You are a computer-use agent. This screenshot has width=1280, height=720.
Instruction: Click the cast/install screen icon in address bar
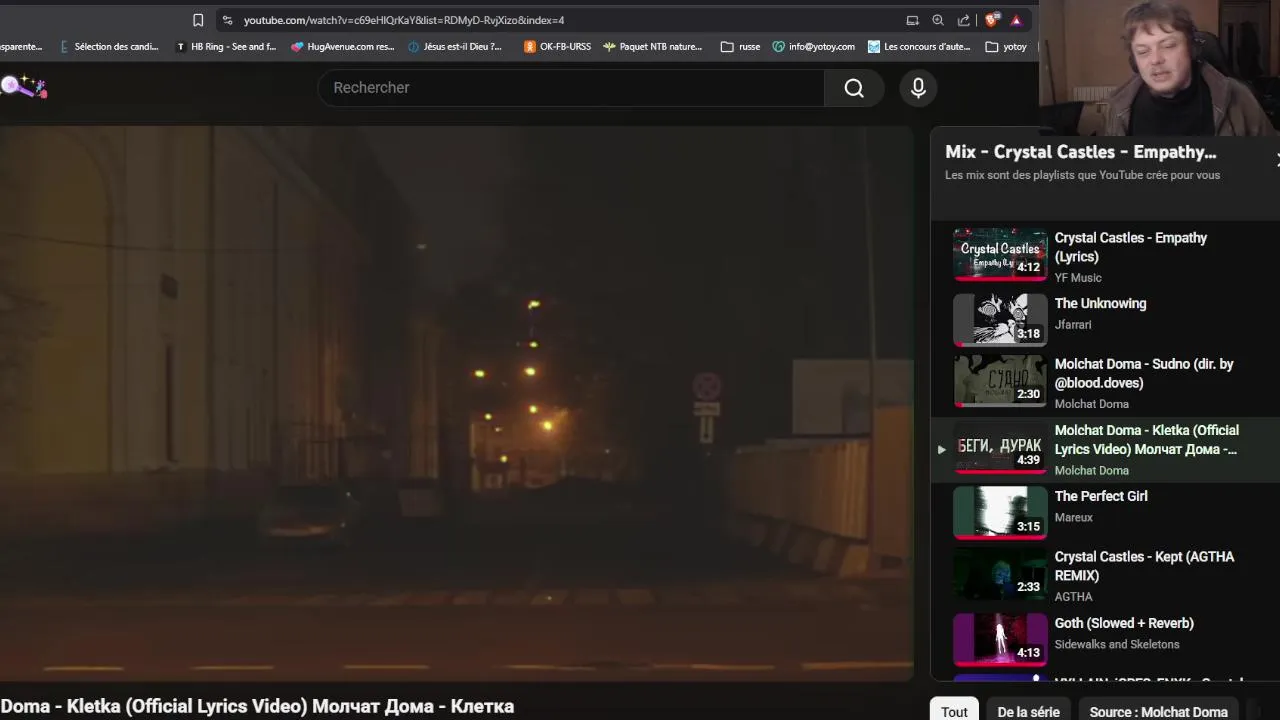coord(912,20)
